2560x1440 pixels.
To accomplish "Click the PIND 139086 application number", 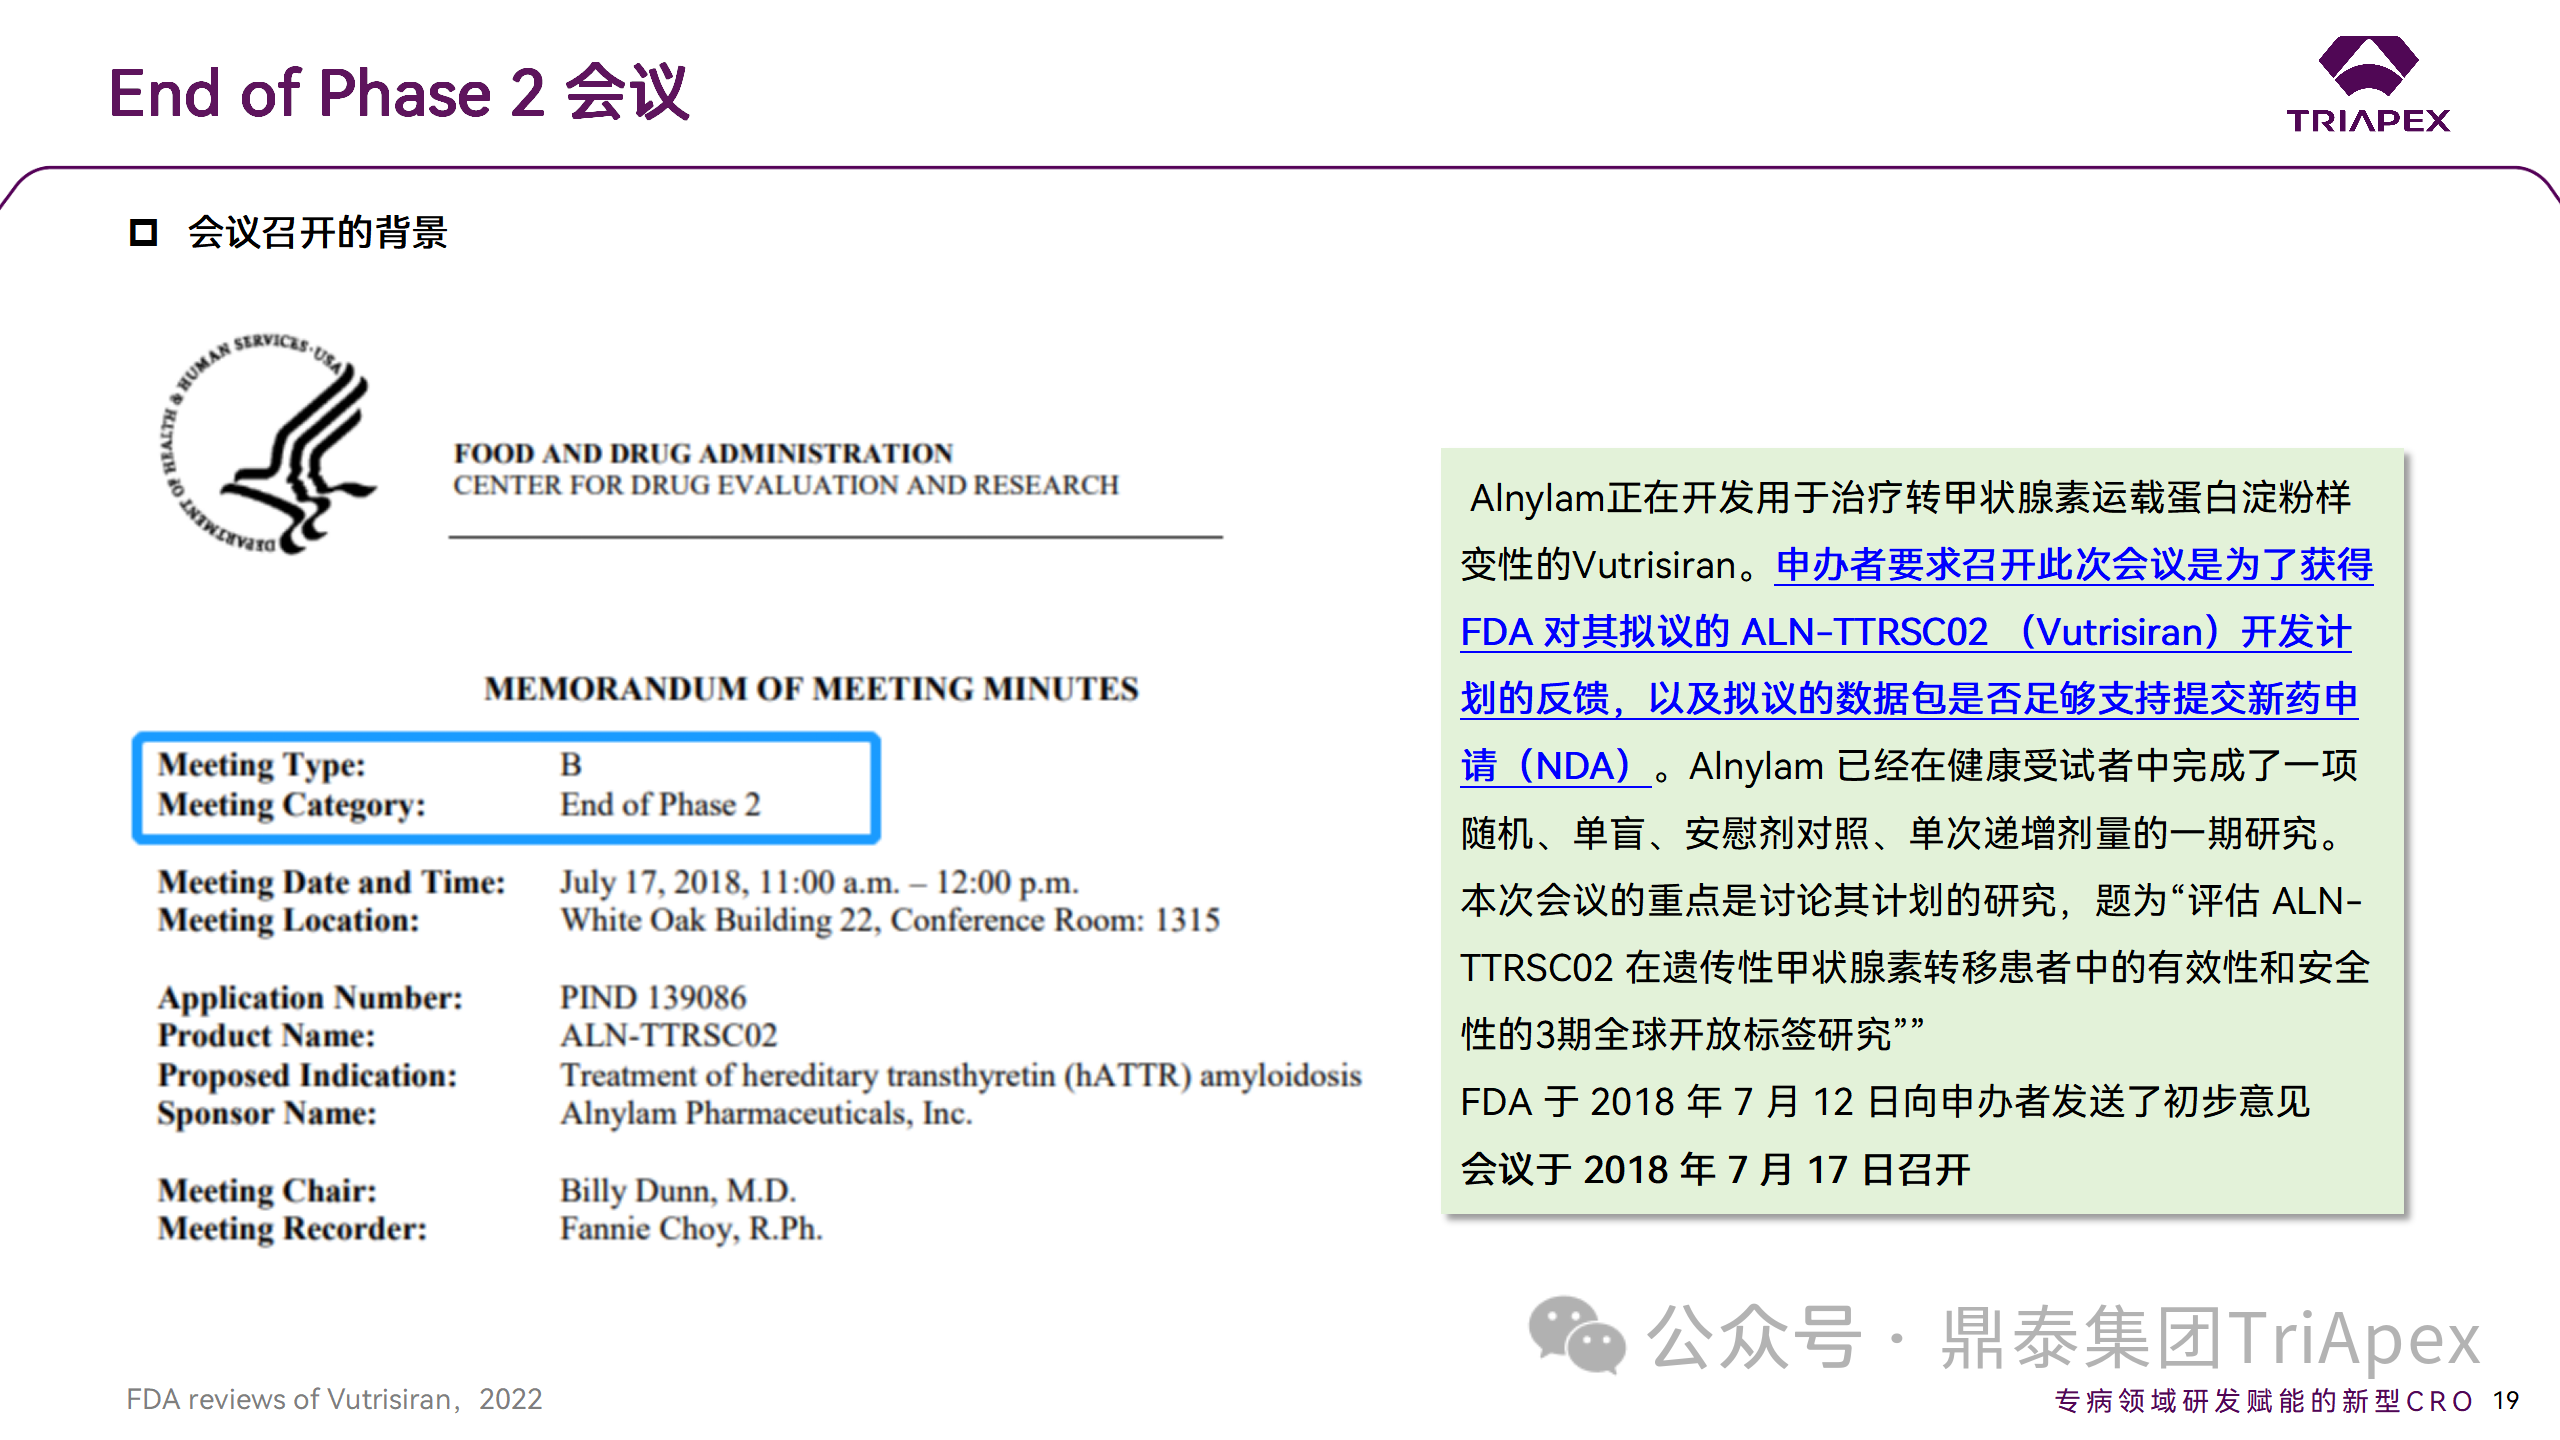I will pos(652,997).
